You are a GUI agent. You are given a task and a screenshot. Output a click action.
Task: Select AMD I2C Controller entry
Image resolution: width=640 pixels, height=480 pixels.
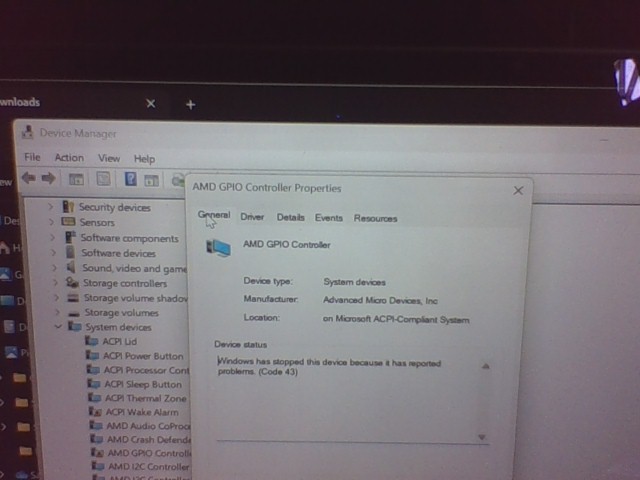click(149, 466)
